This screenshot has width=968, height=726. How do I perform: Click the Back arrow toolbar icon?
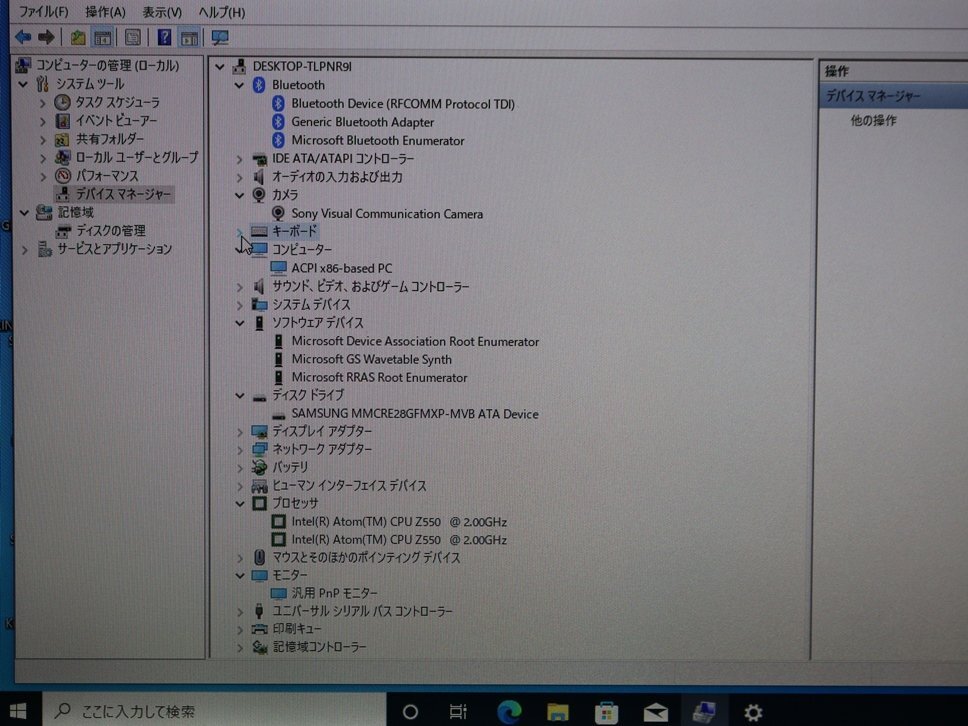(x=23, y=37)
